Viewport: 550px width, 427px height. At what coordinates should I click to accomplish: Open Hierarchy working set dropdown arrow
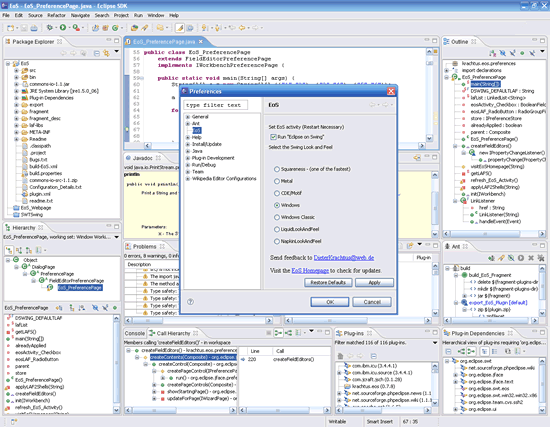(x=116, y=237)
